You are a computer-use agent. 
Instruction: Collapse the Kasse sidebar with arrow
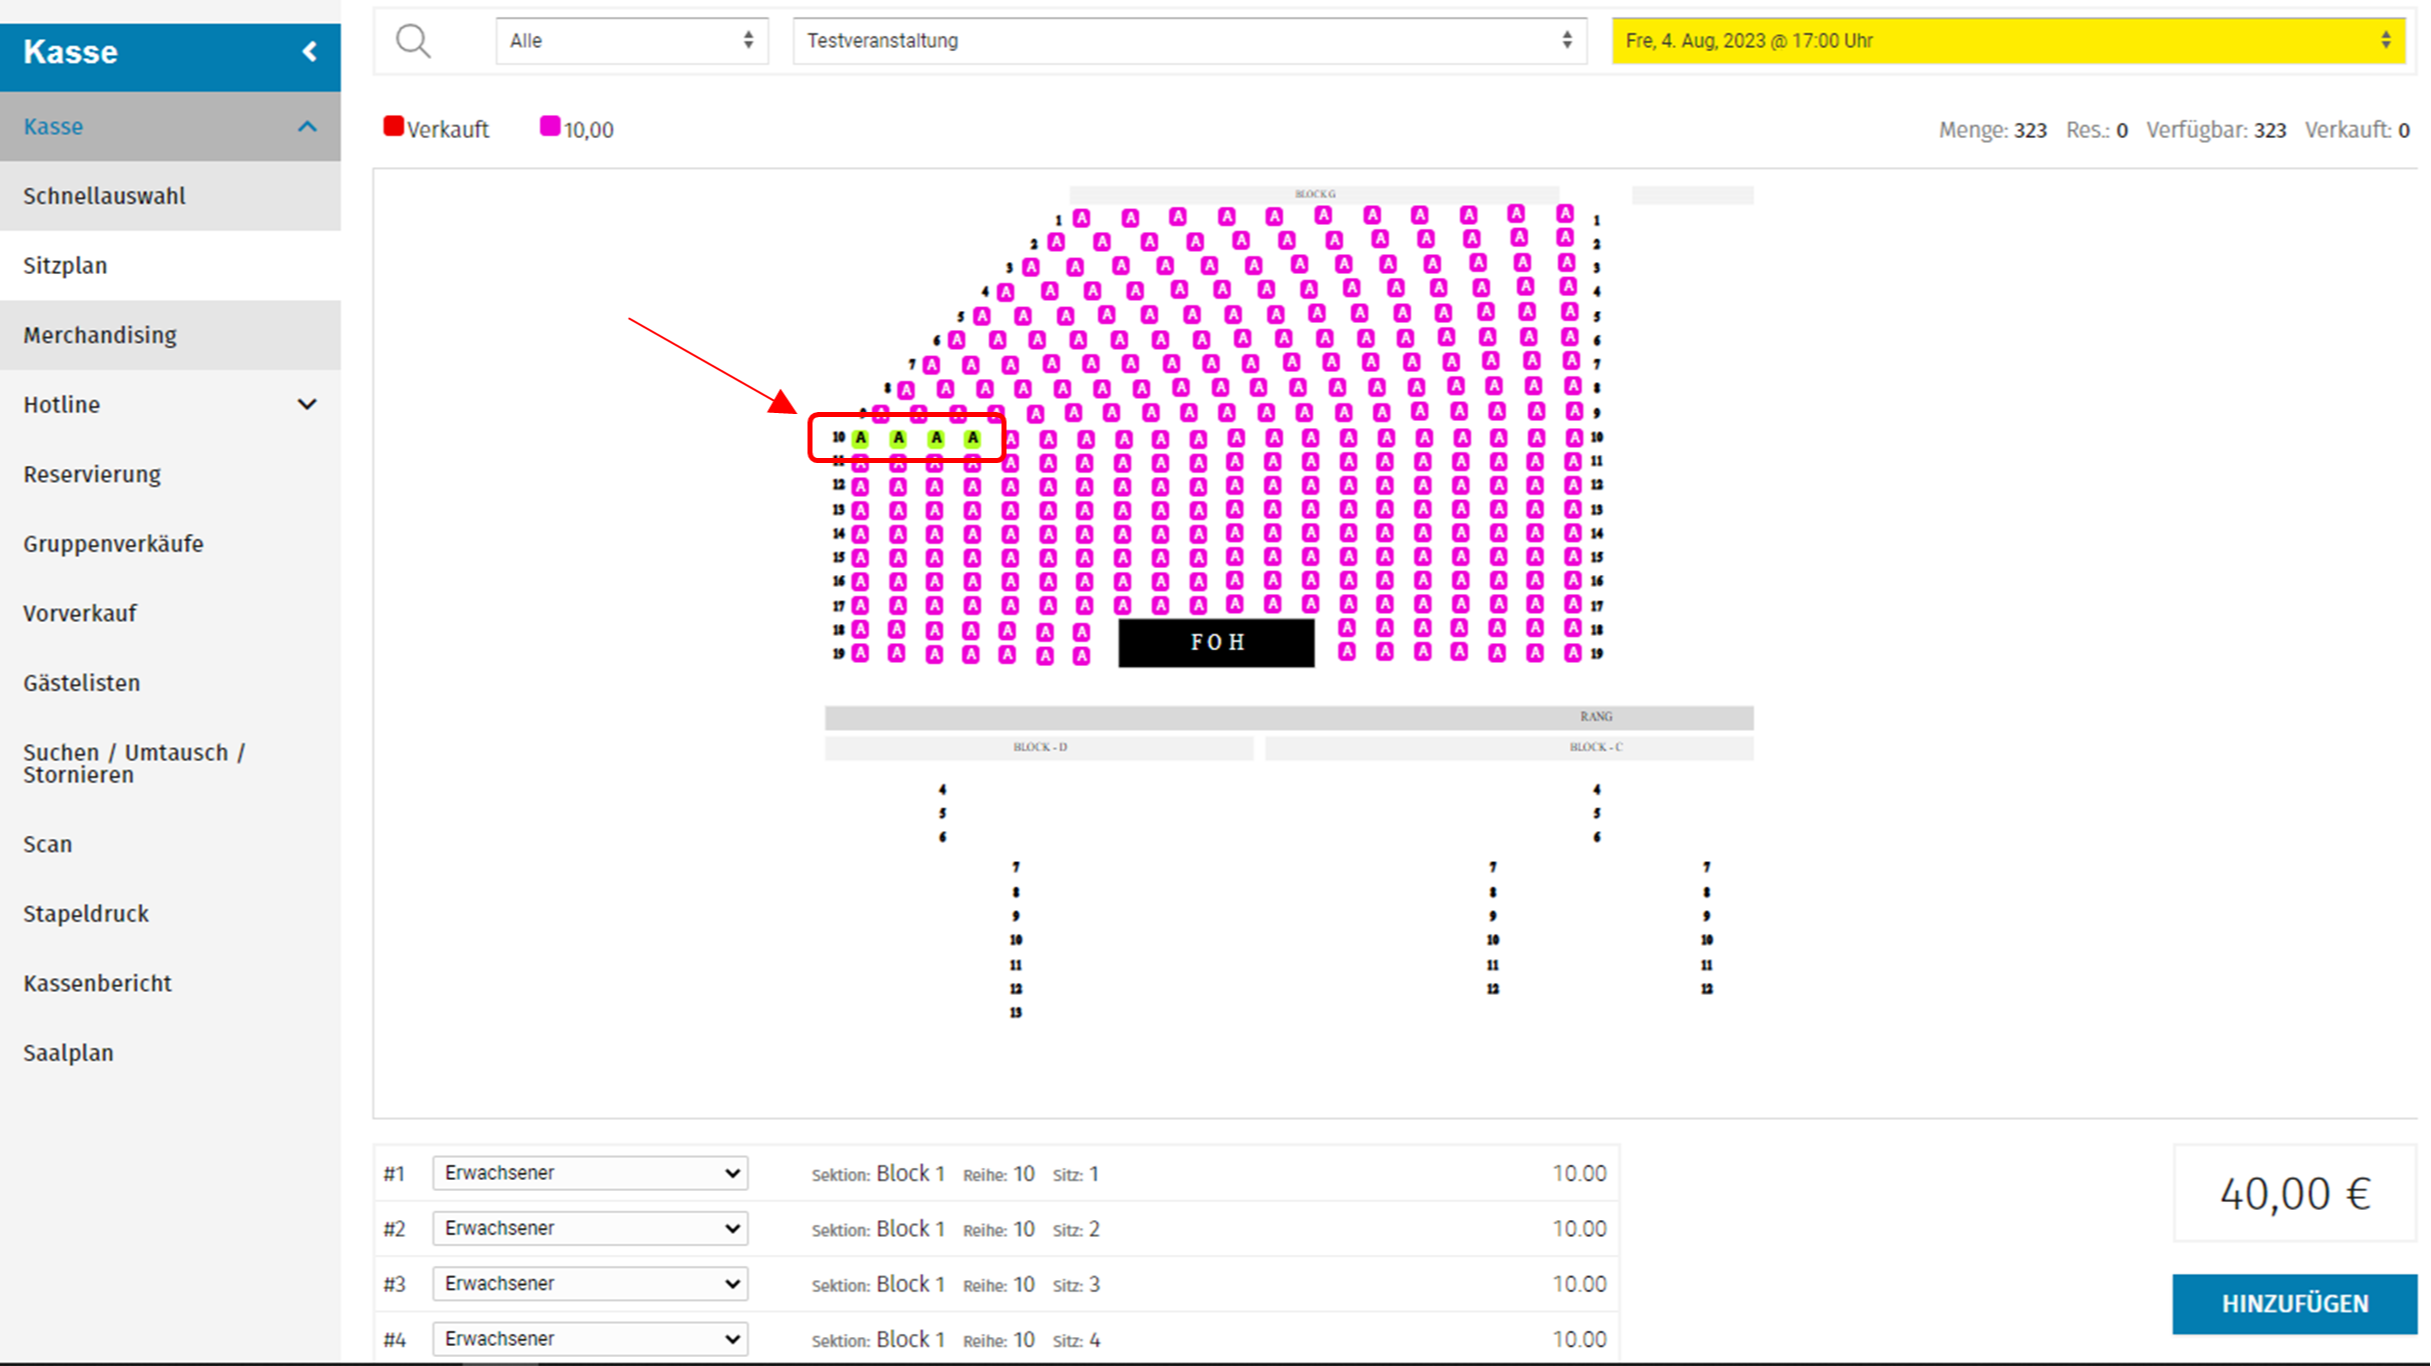coord(309,52)
